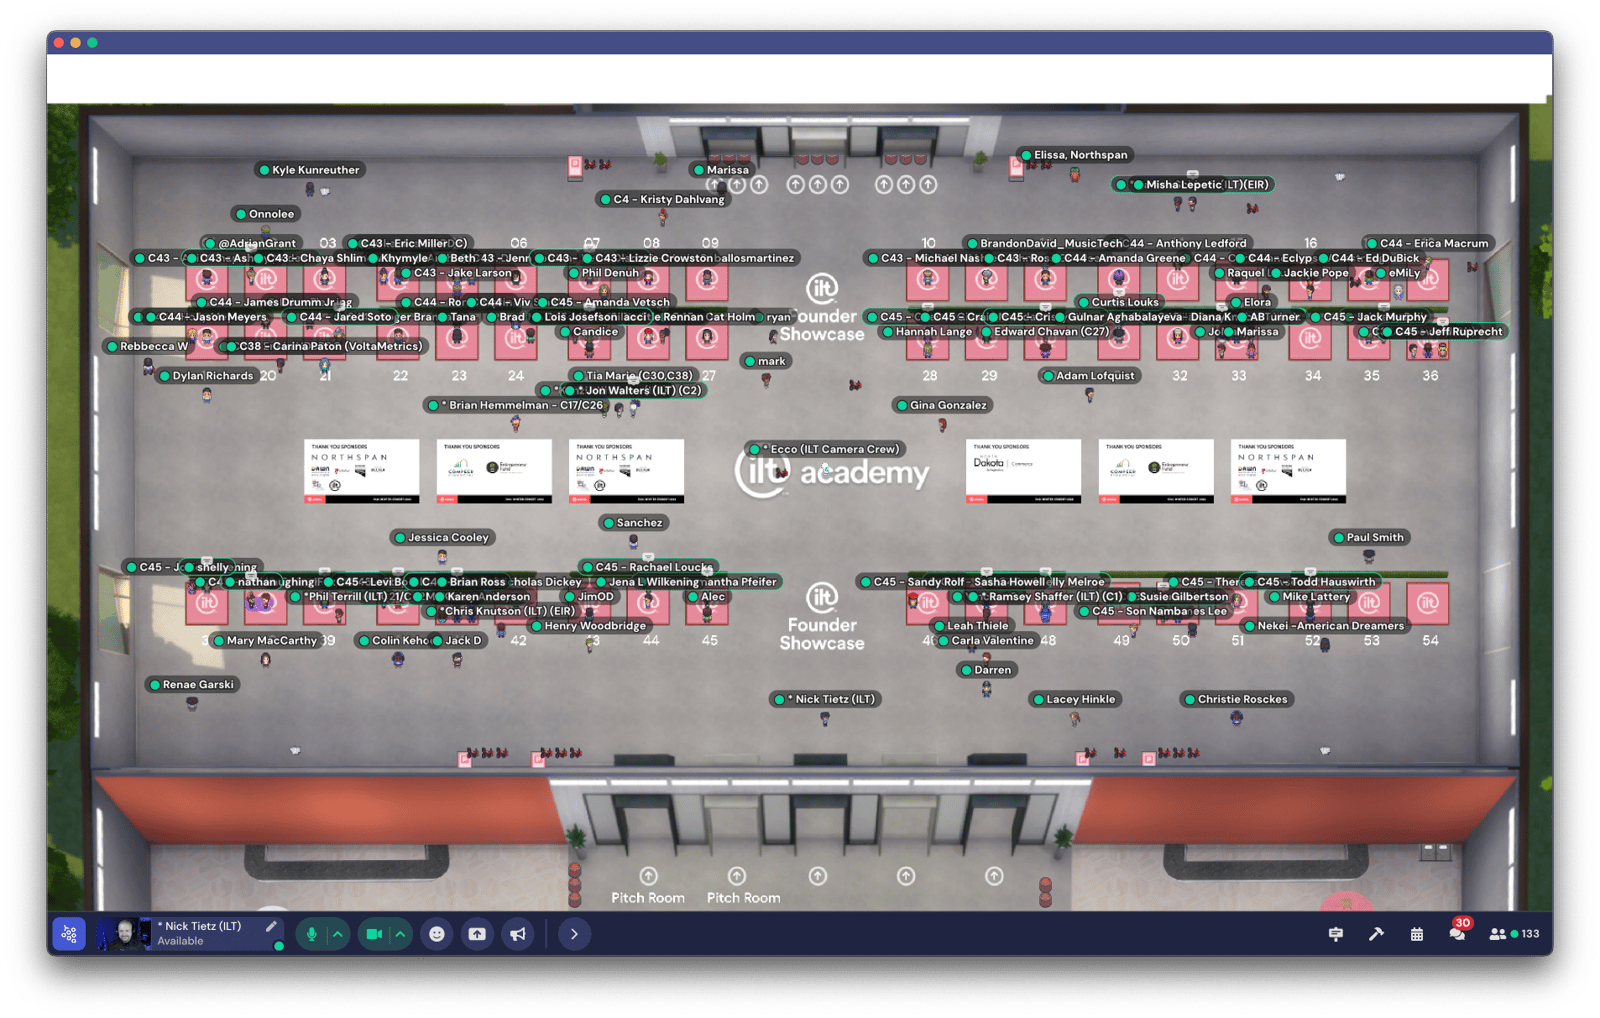Viewport: 1600px width, 1018px height.
Task: Click the Dylan Richards name label
Action: tap(206, 376)
